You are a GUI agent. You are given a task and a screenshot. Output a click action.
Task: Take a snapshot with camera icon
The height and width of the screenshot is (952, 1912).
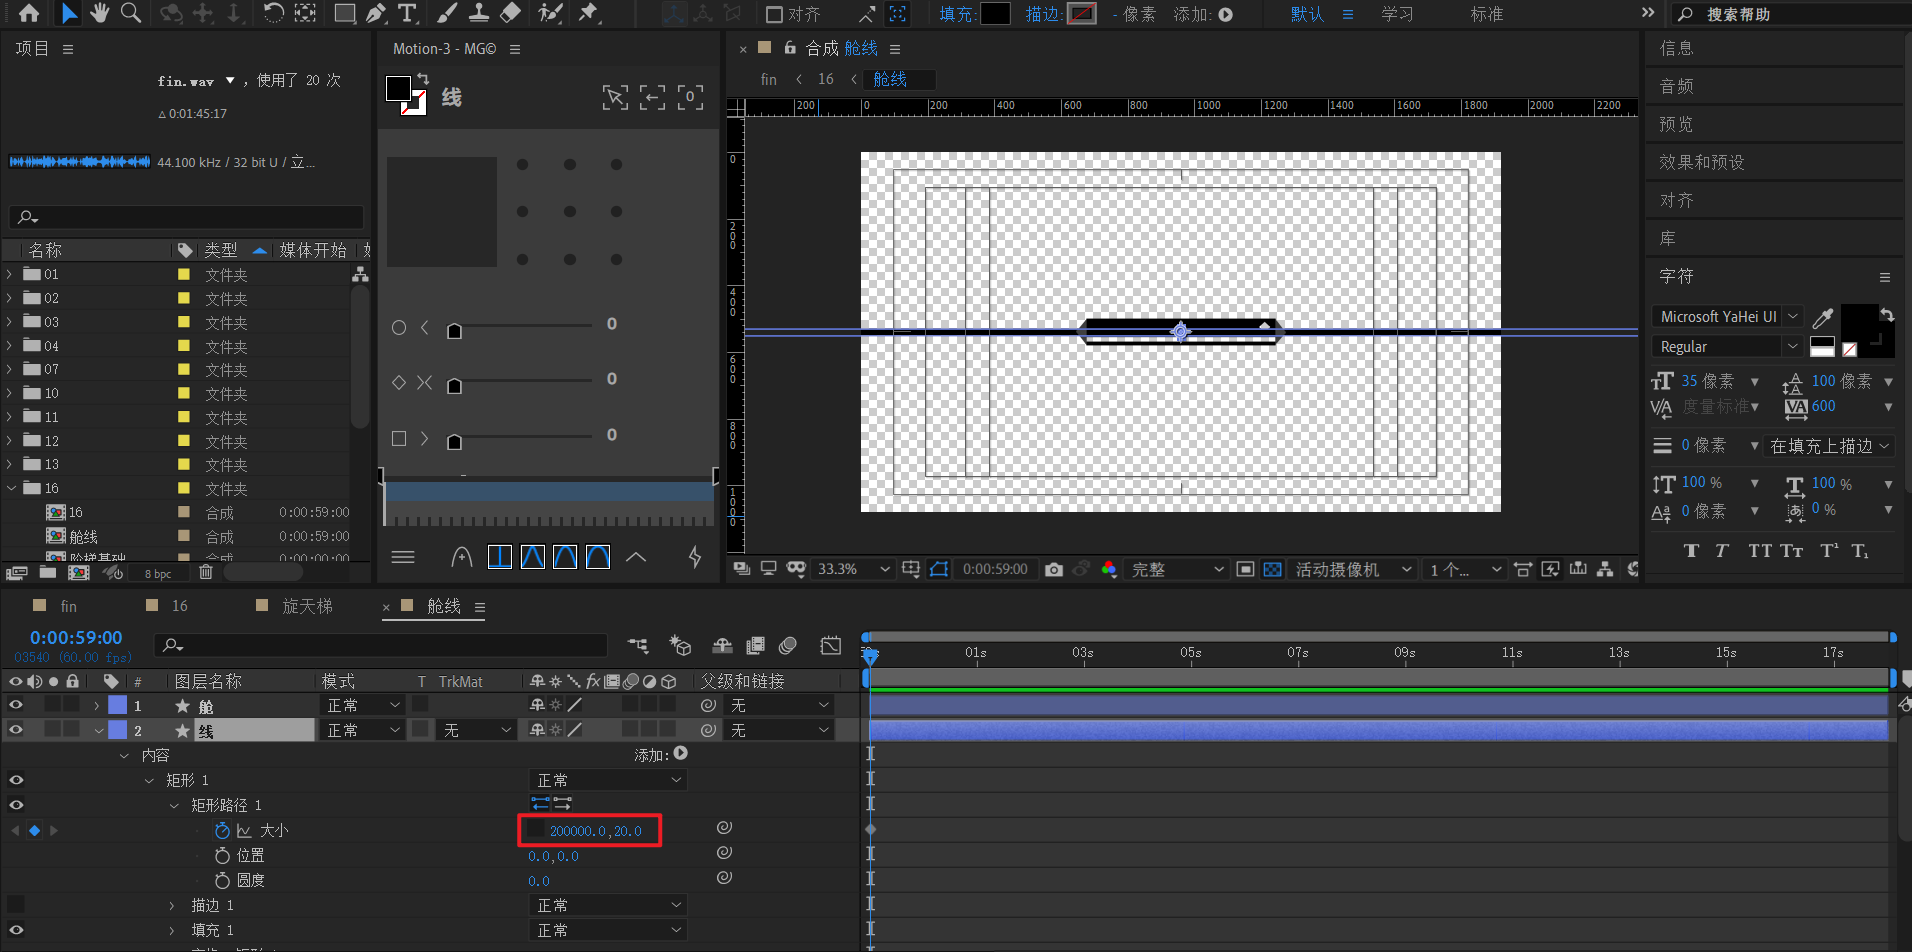(1054, 569)
